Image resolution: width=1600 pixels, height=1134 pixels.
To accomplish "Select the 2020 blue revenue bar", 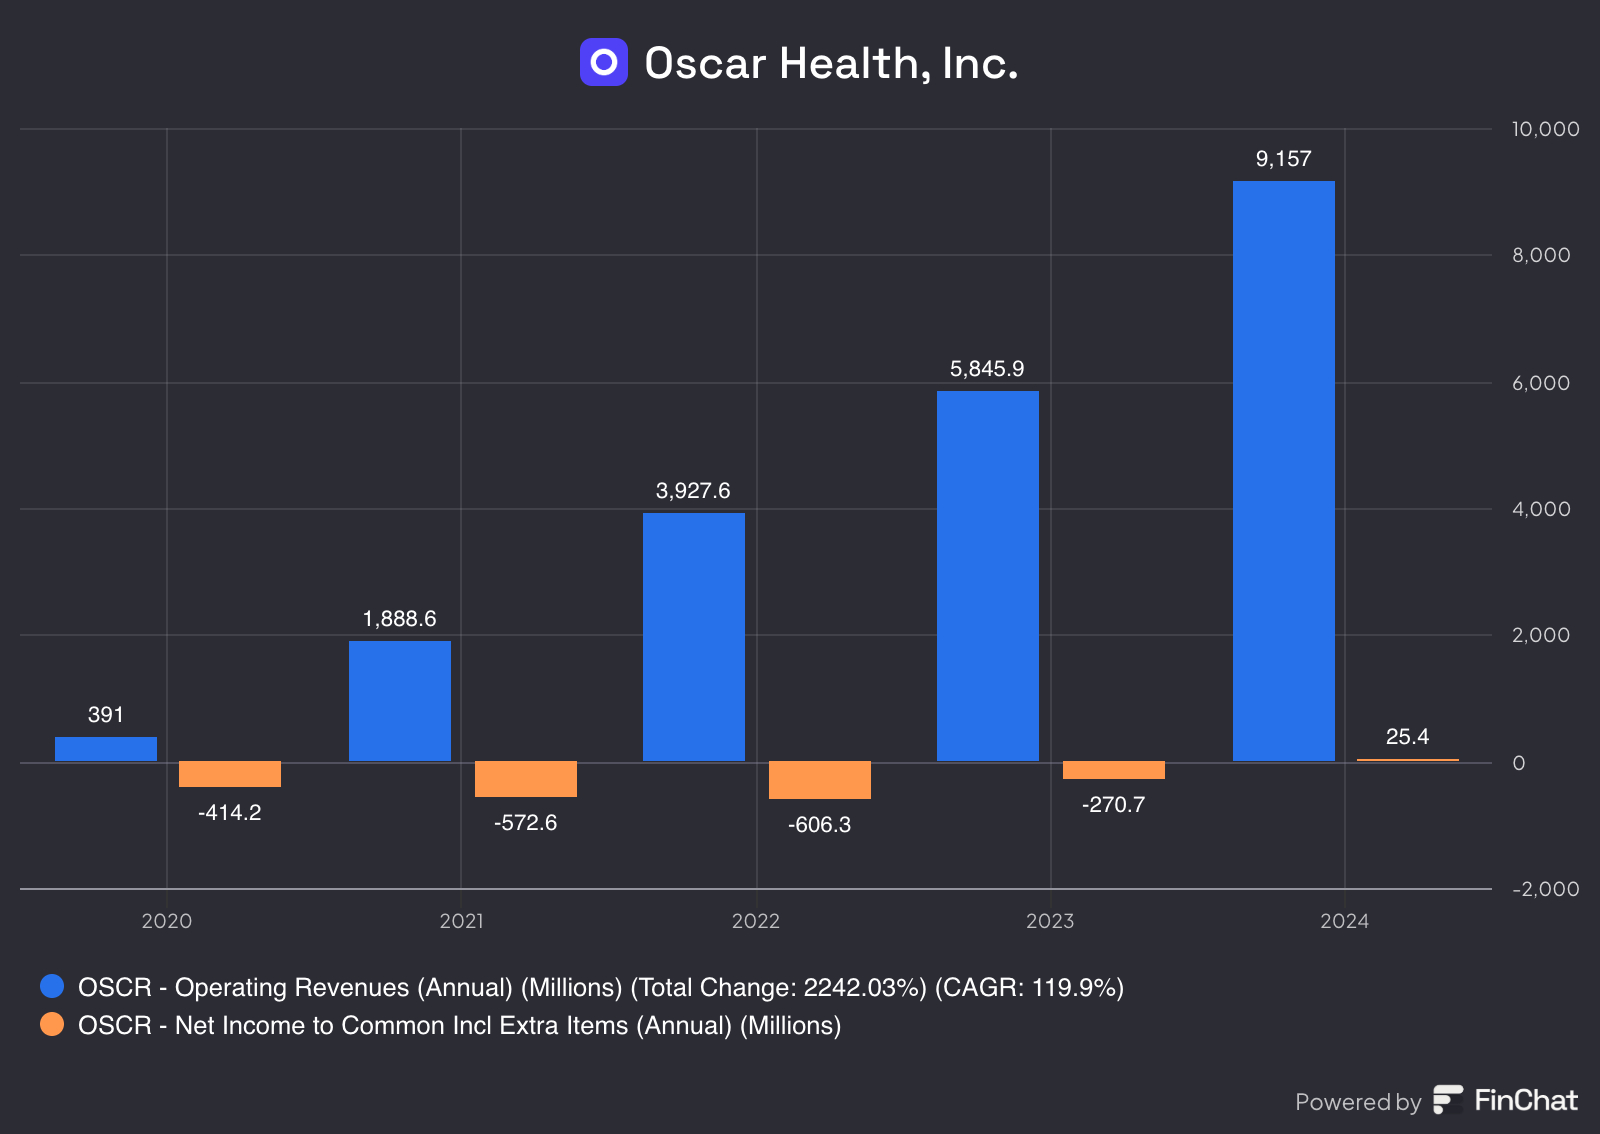I will pyautogui.click(x=106, y=749).
